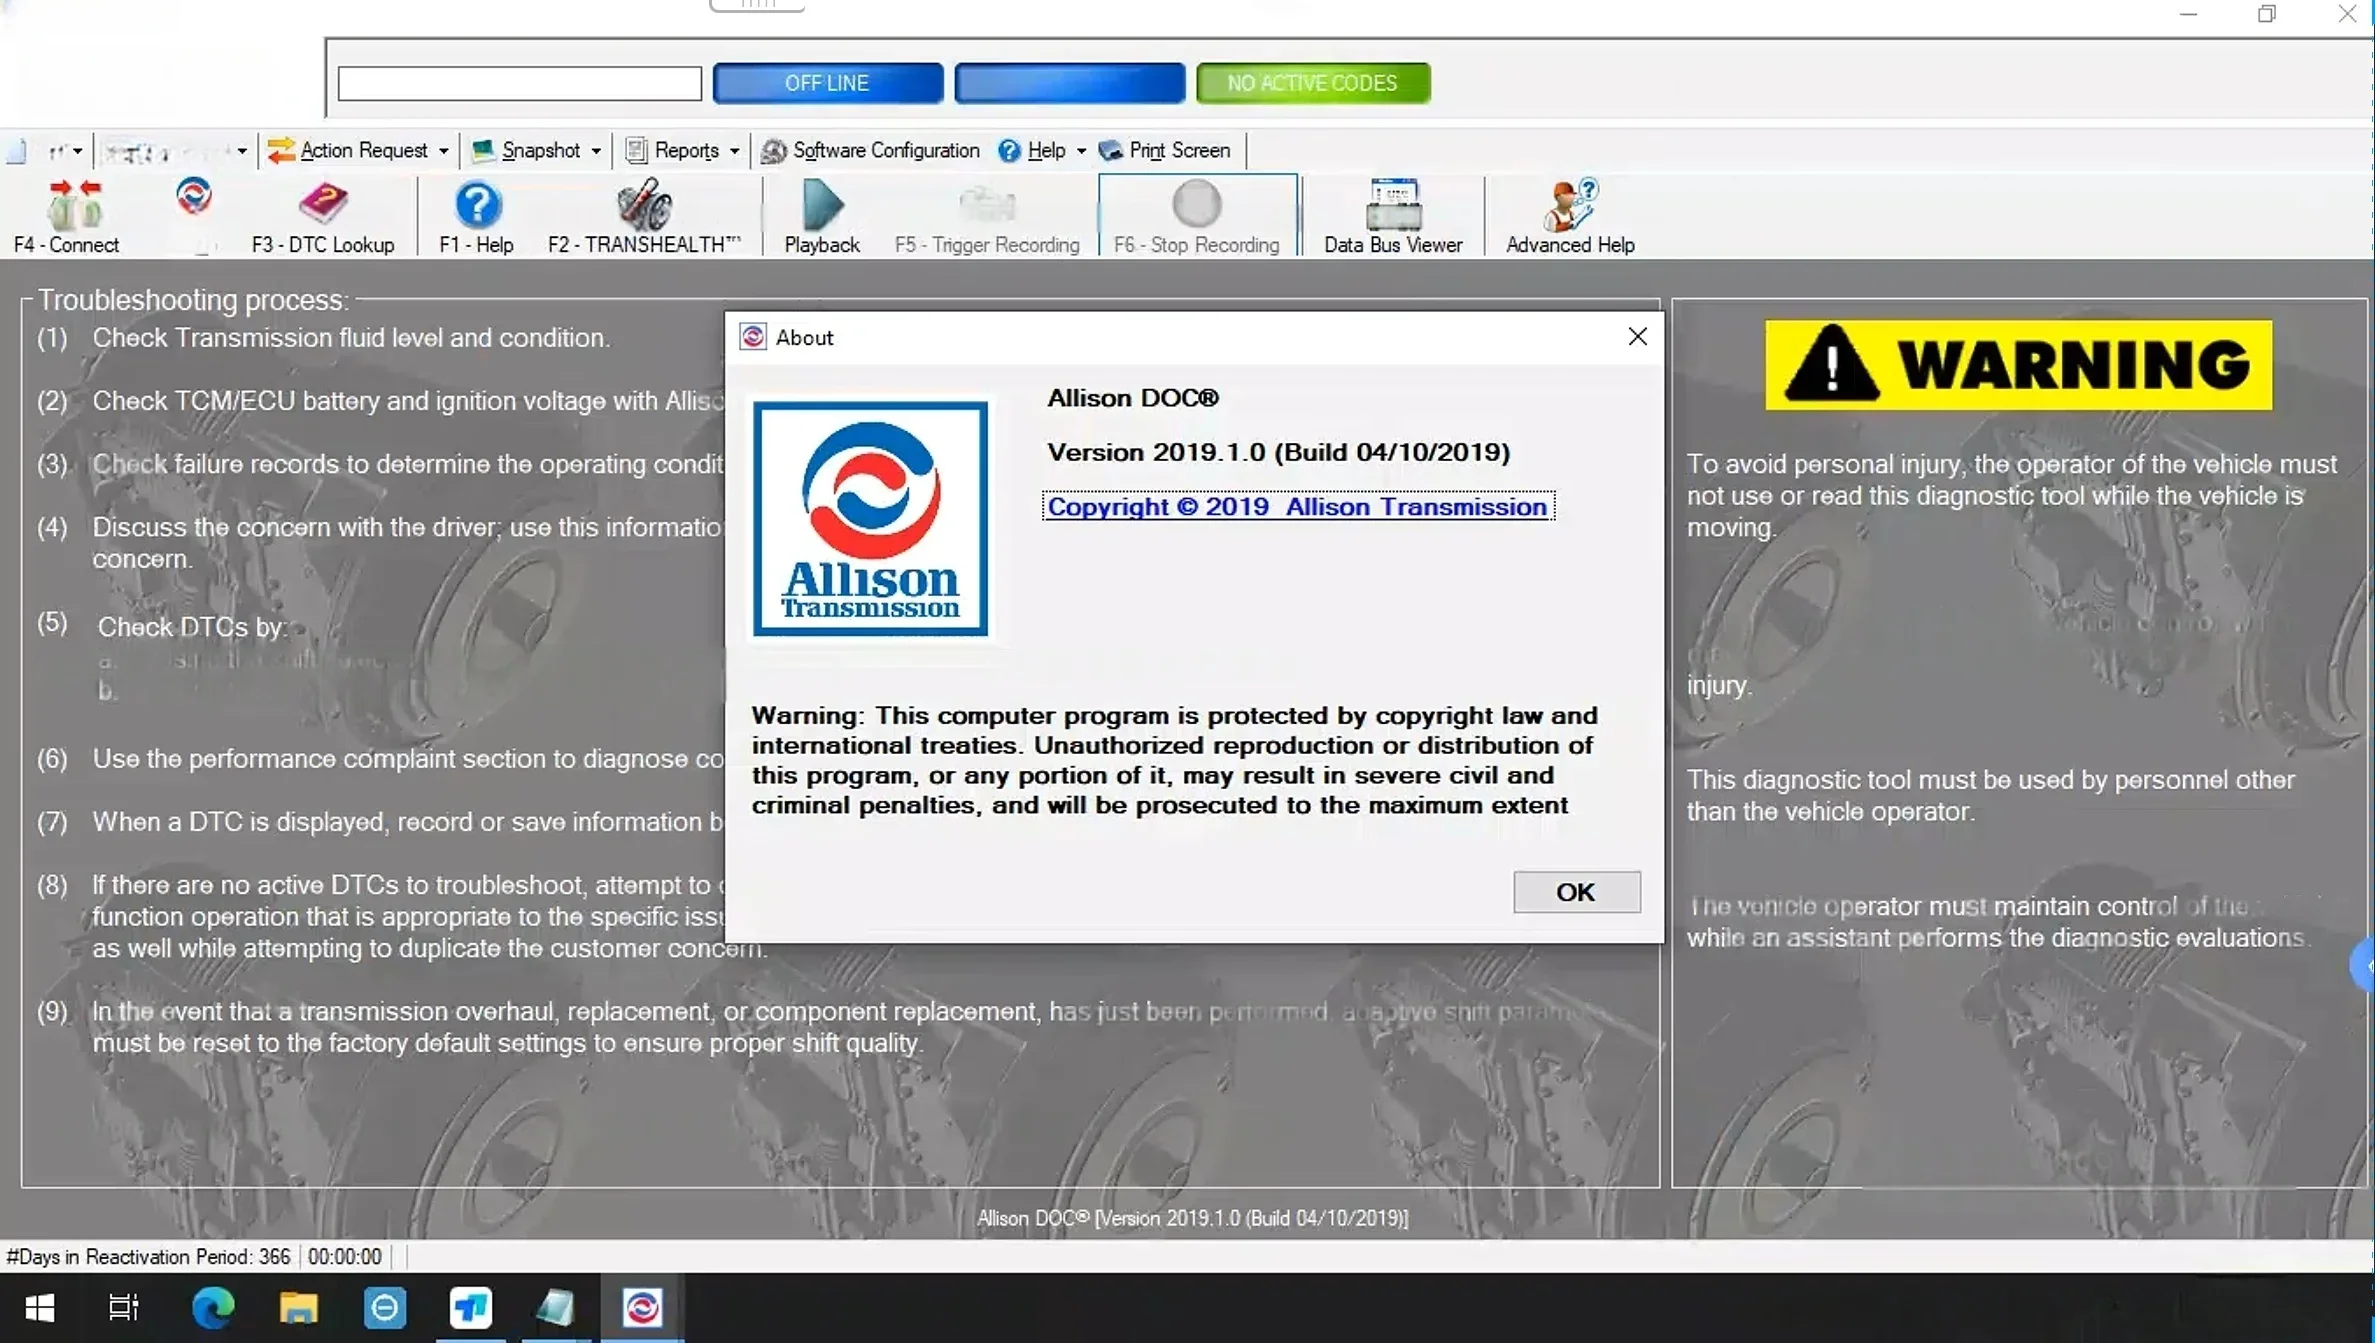Open the Data Bus Viewer
Screen dimensions: 2375x1343
click(1393, 216)
